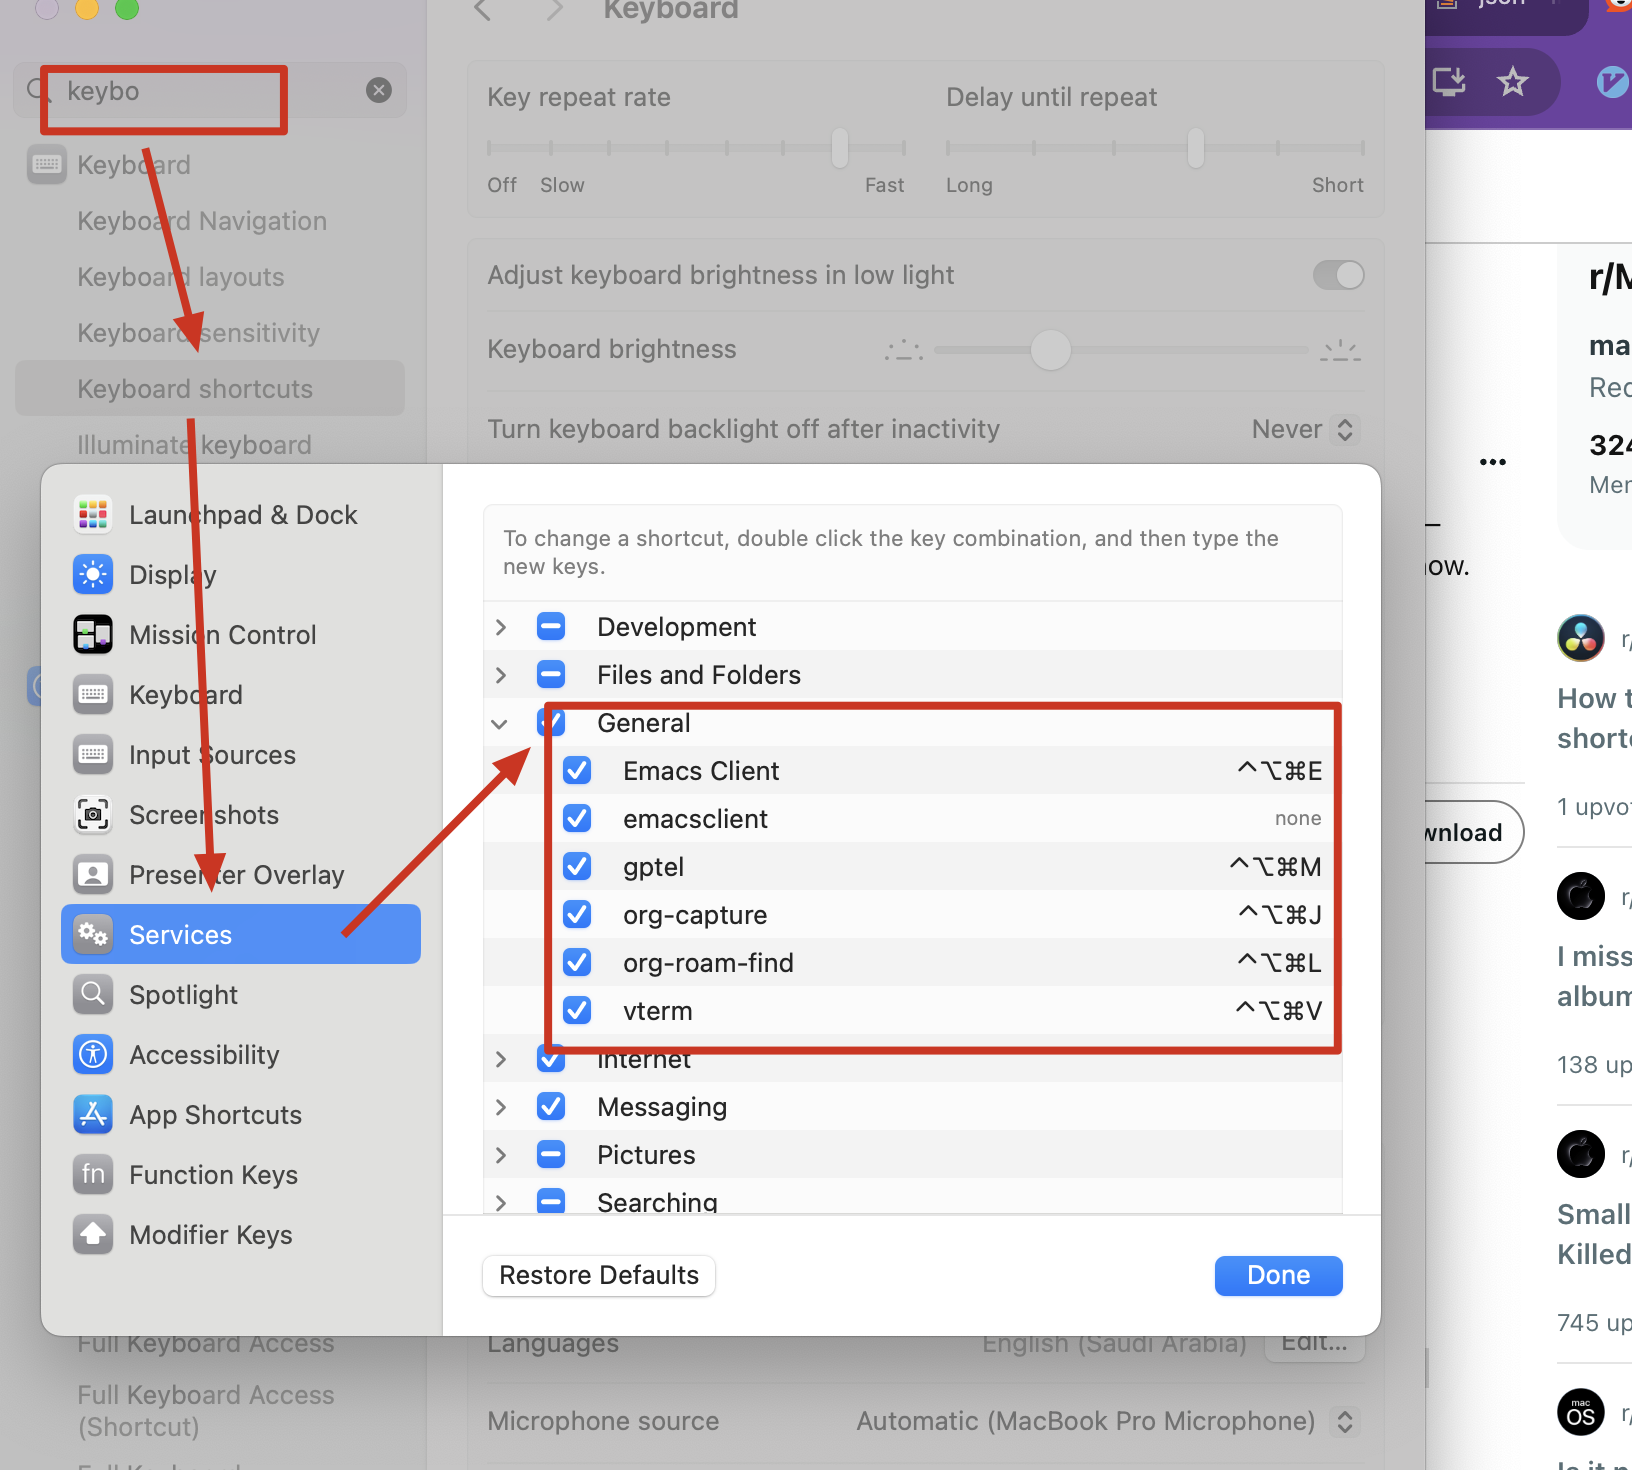Clear the search field with X icon
This screenshot has height=1470, width=1632.
tap(379, 91)
